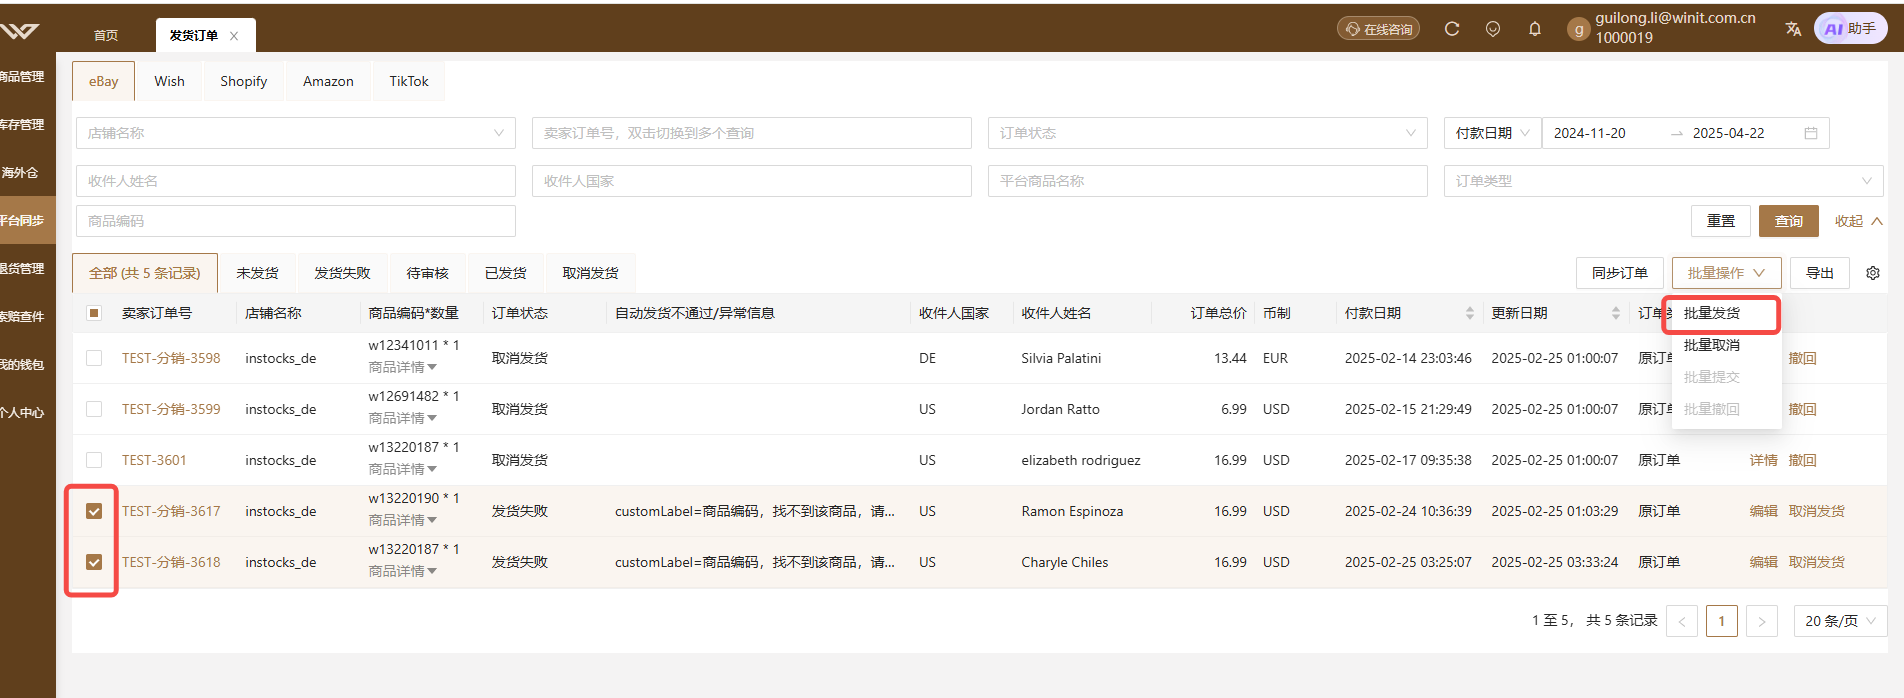Open the AI 助手 assistant
This screenshot has height=698, width=1904.
[1851, 29]
